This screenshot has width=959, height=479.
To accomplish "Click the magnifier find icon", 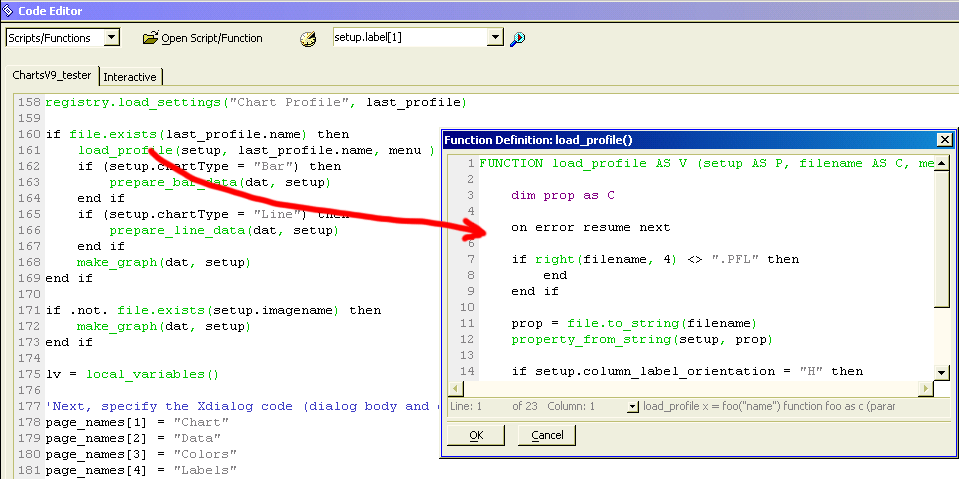I will click(x=517, y=39).
